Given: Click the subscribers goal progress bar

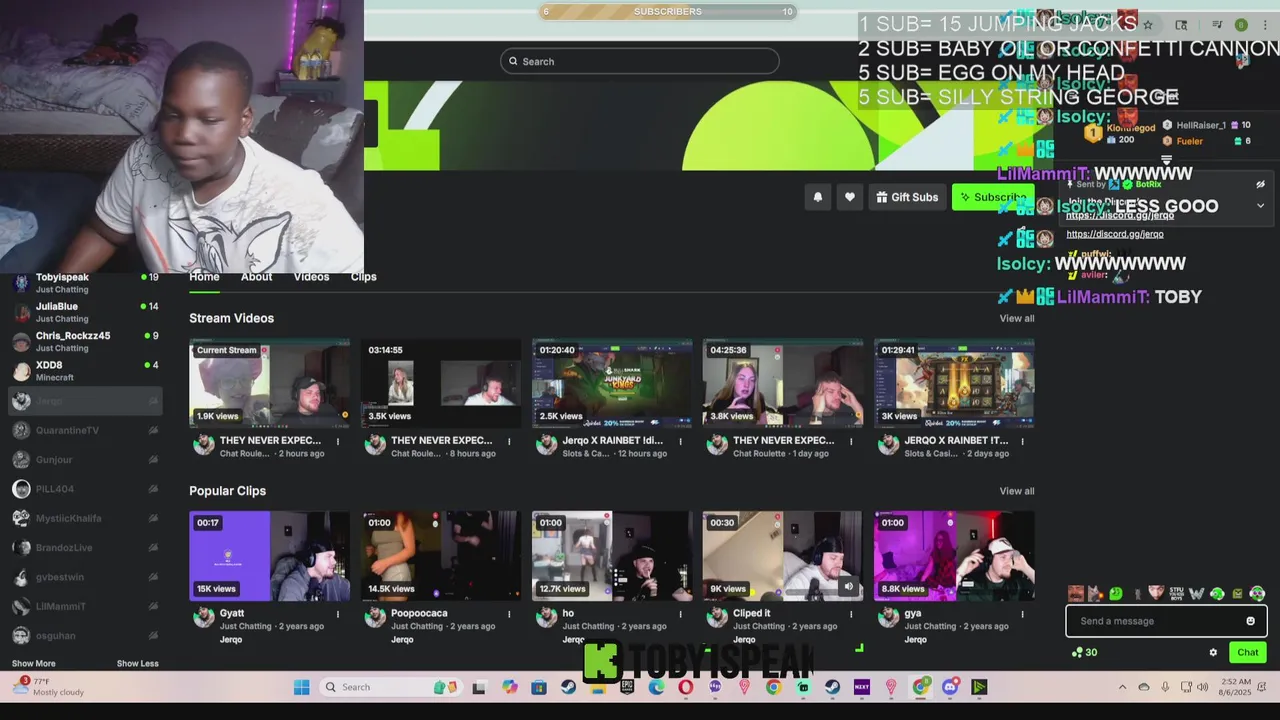Looking at the screenshot, I should [668, 12].
